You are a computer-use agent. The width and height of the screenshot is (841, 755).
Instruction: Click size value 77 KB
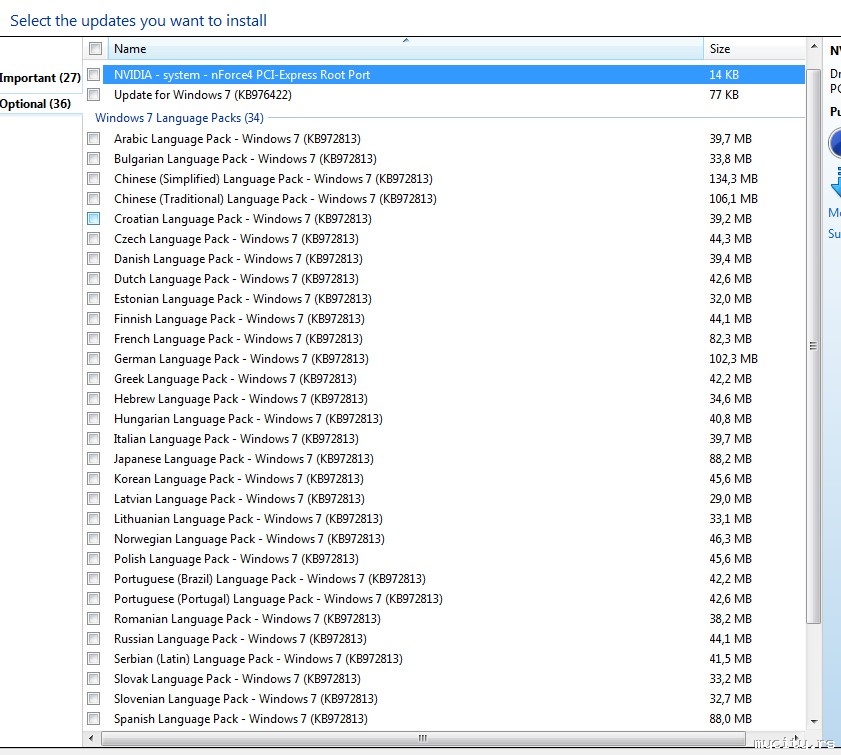pos(724,95)
